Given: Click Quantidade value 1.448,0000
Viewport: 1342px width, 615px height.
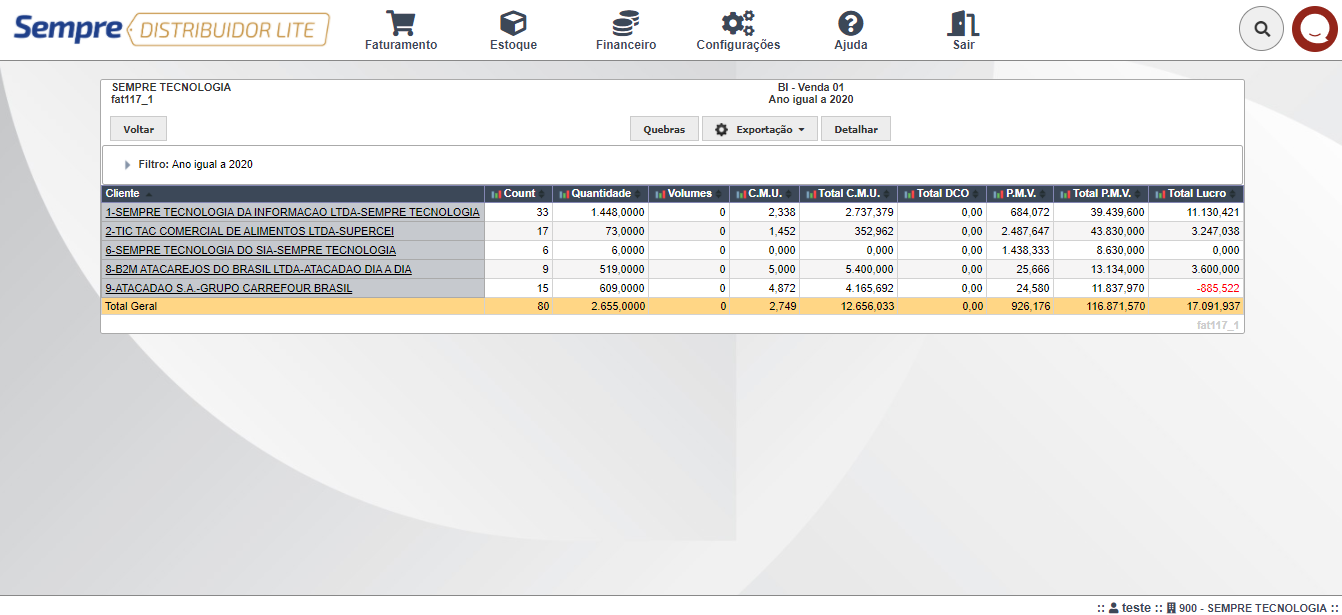Looking at the screenshot, I should pos(617,212).
